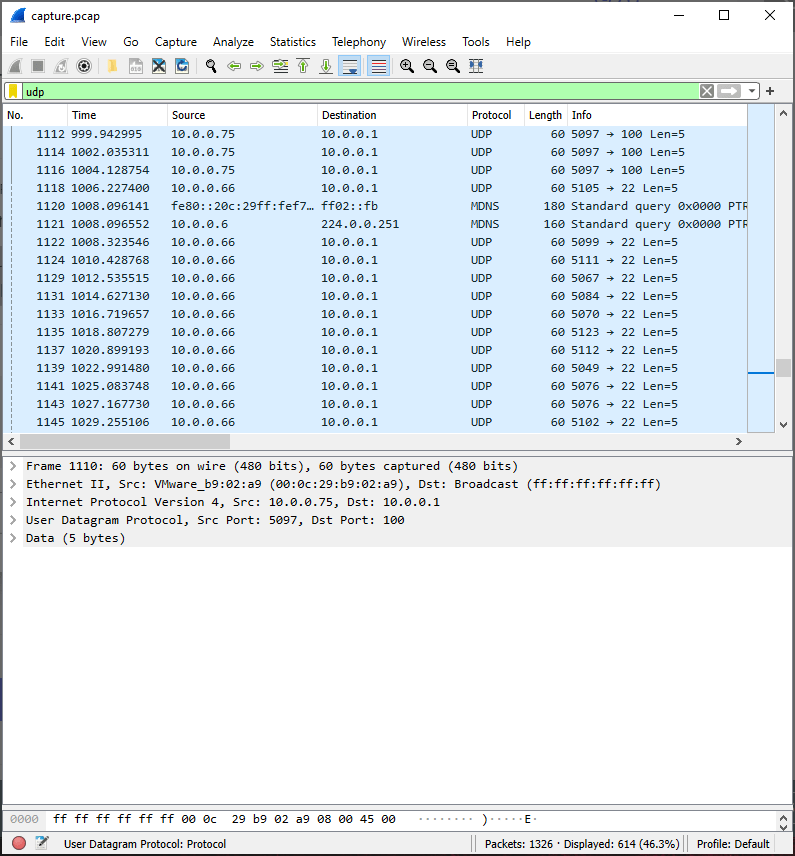The width and height of the screenshot is (795, 856).
Task: Click the Resize columns to fit icon
Action: (x=476, y=66)
